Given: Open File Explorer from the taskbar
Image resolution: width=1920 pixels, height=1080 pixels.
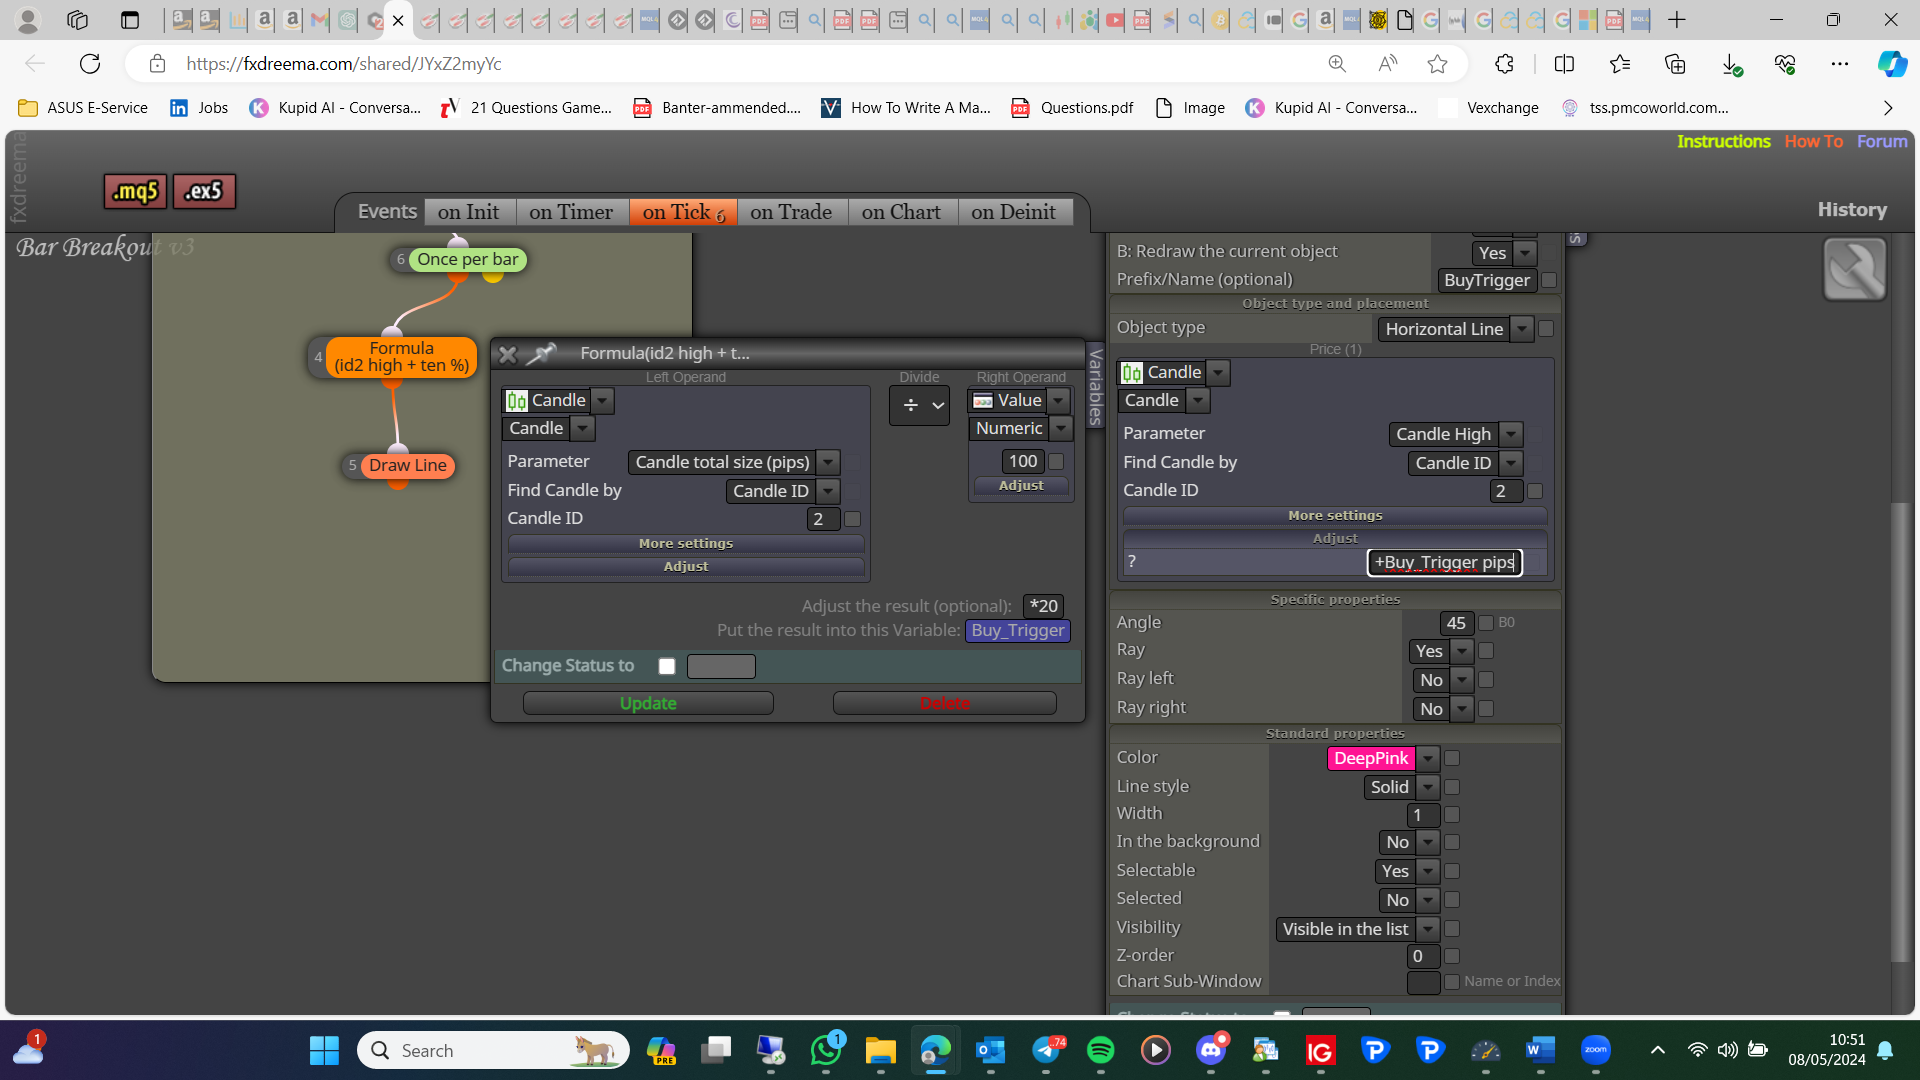Looking at the screenshot, I should [x=880, y=1050].
